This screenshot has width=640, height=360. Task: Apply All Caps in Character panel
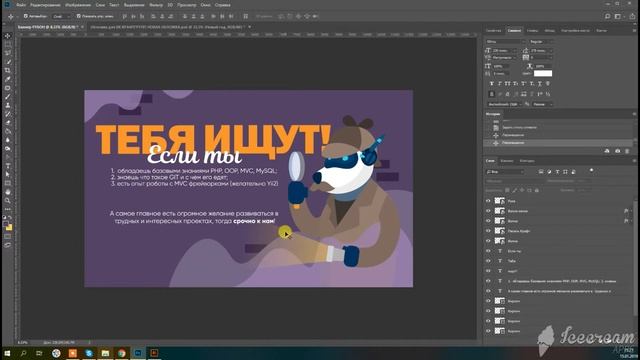pos(507,84)
